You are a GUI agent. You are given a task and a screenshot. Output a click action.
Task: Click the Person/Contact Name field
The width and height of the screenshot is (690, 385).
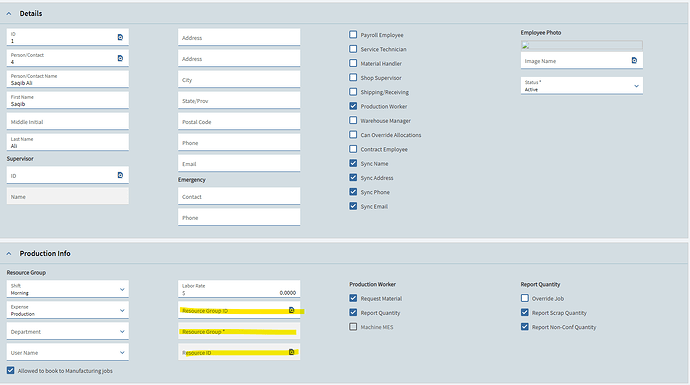point(68,79)
